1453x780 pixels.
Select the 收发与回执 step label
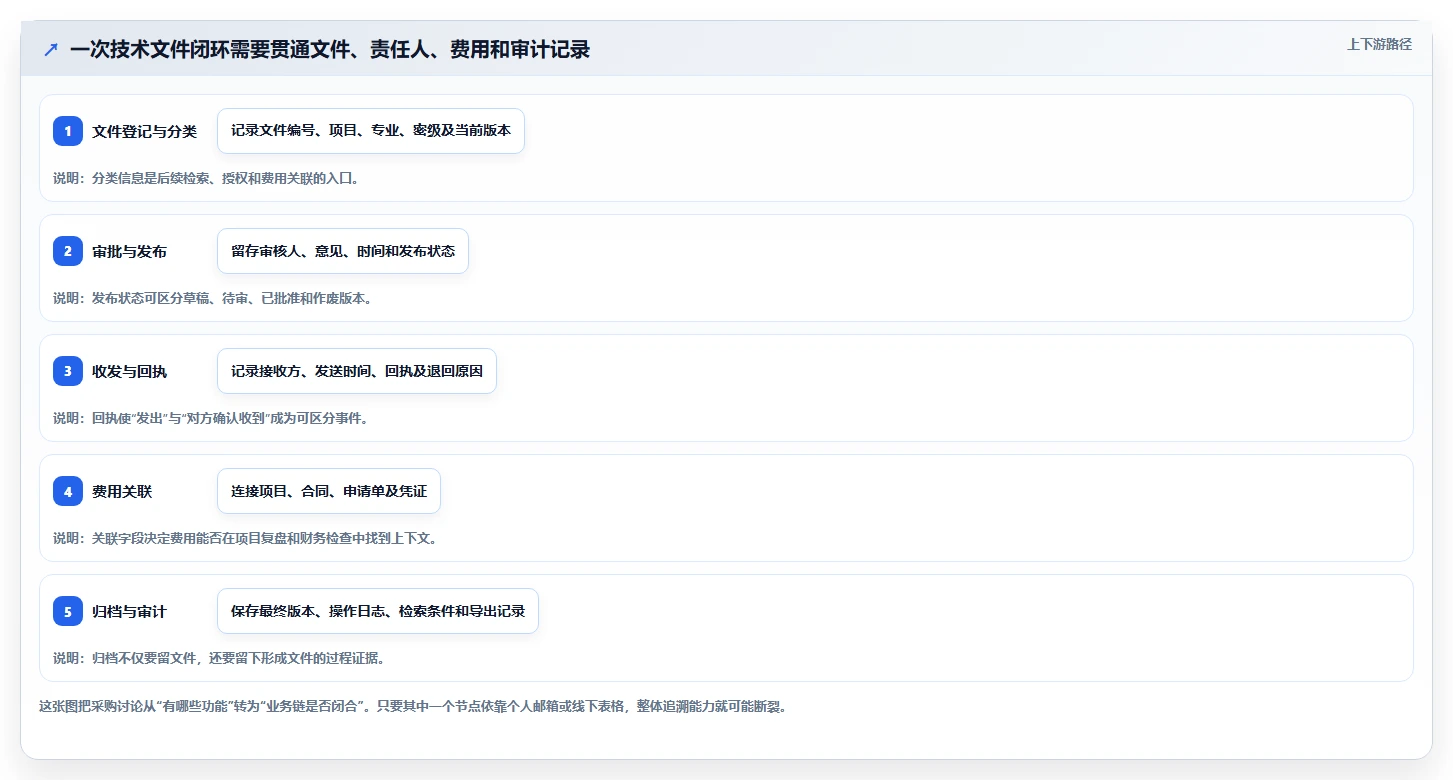tap(130, 371)
